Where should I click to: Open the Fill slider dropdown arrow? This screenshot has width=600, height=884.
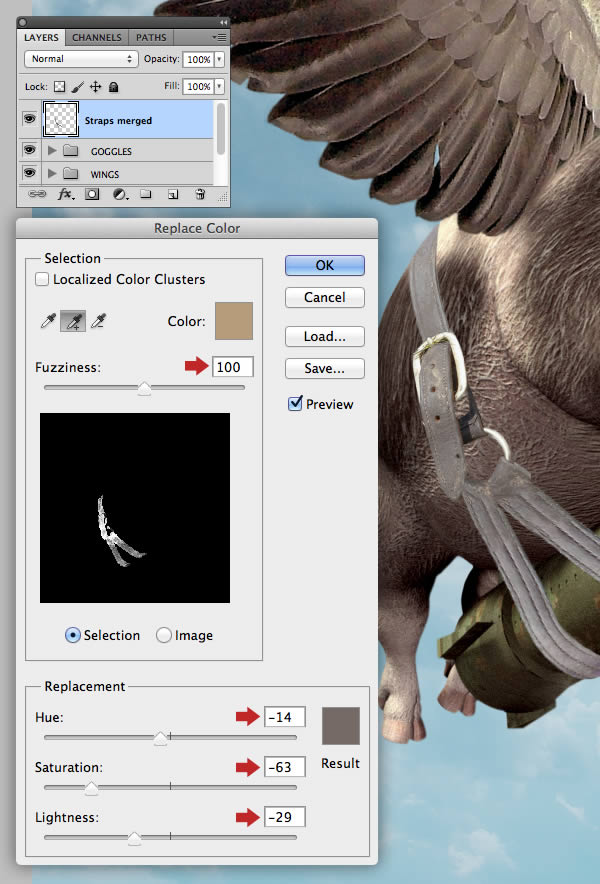click(219, 86)
